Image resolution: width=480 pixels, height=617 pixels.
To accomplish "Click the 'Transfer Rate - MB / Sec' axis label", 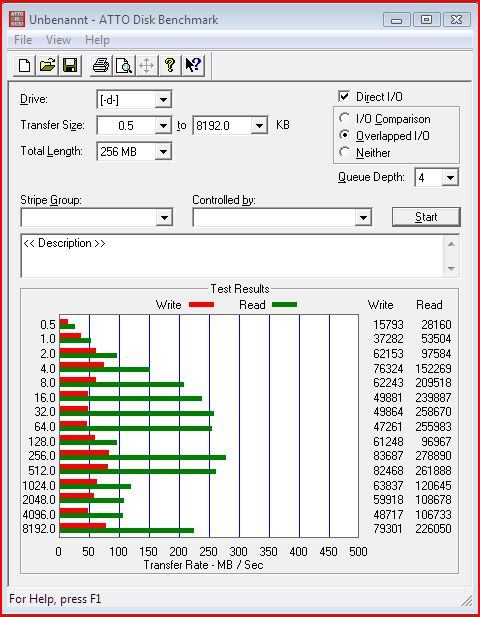I will 203,565.
